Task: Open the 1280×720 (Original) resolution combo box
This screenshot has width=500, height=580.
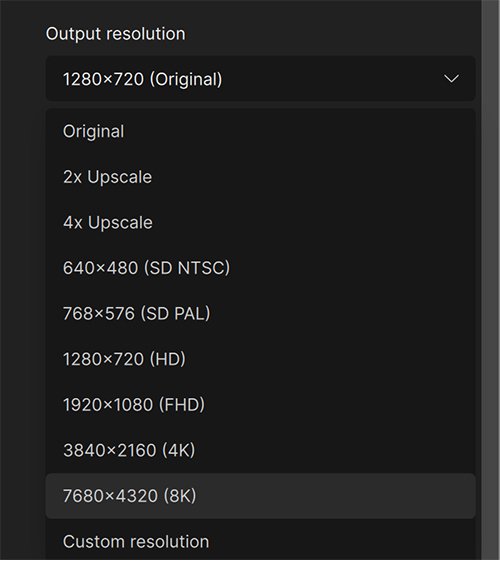Action: [260, 79]
